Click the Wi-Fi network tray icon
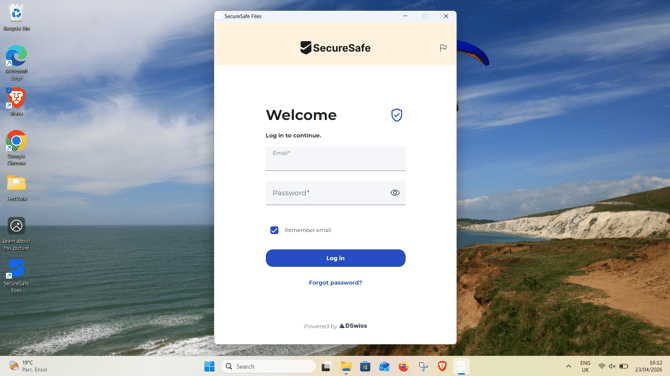670x376 pixels. click(602, 366)
